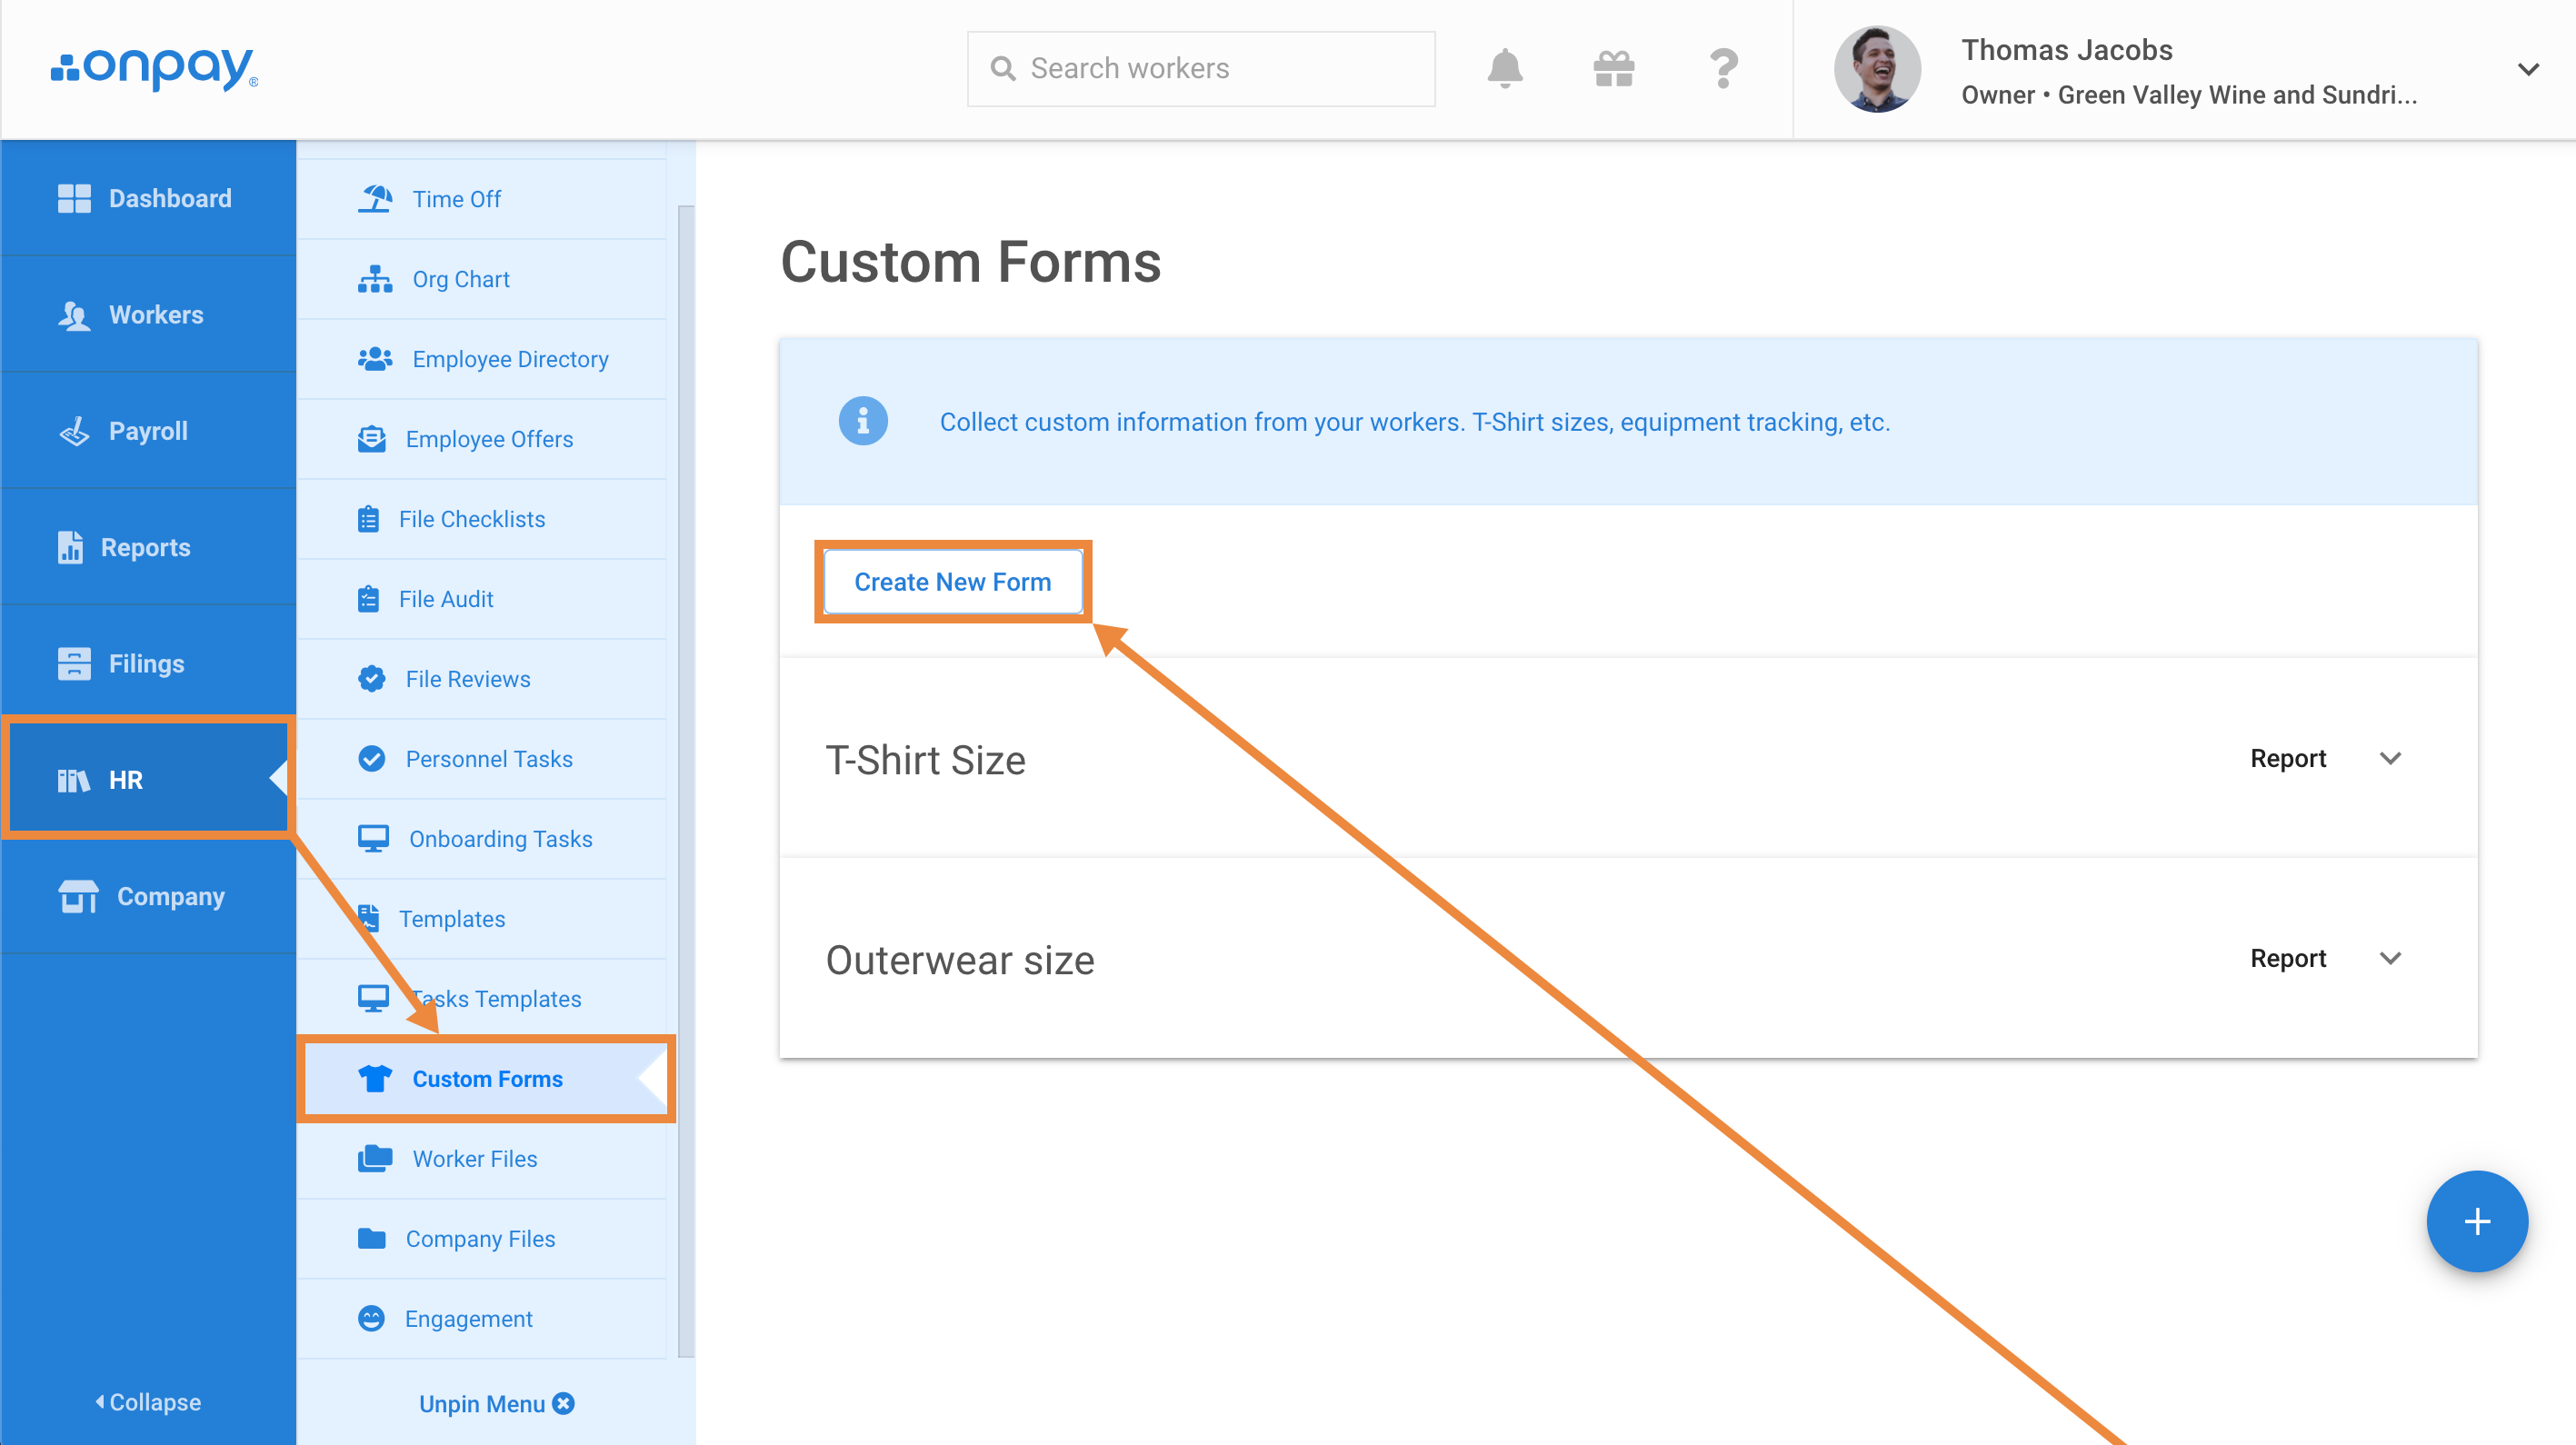This screenshot has height=1445, width=2576.
Task: Expand Outerwear size chevron
Action: click(x=2390, y=958)
